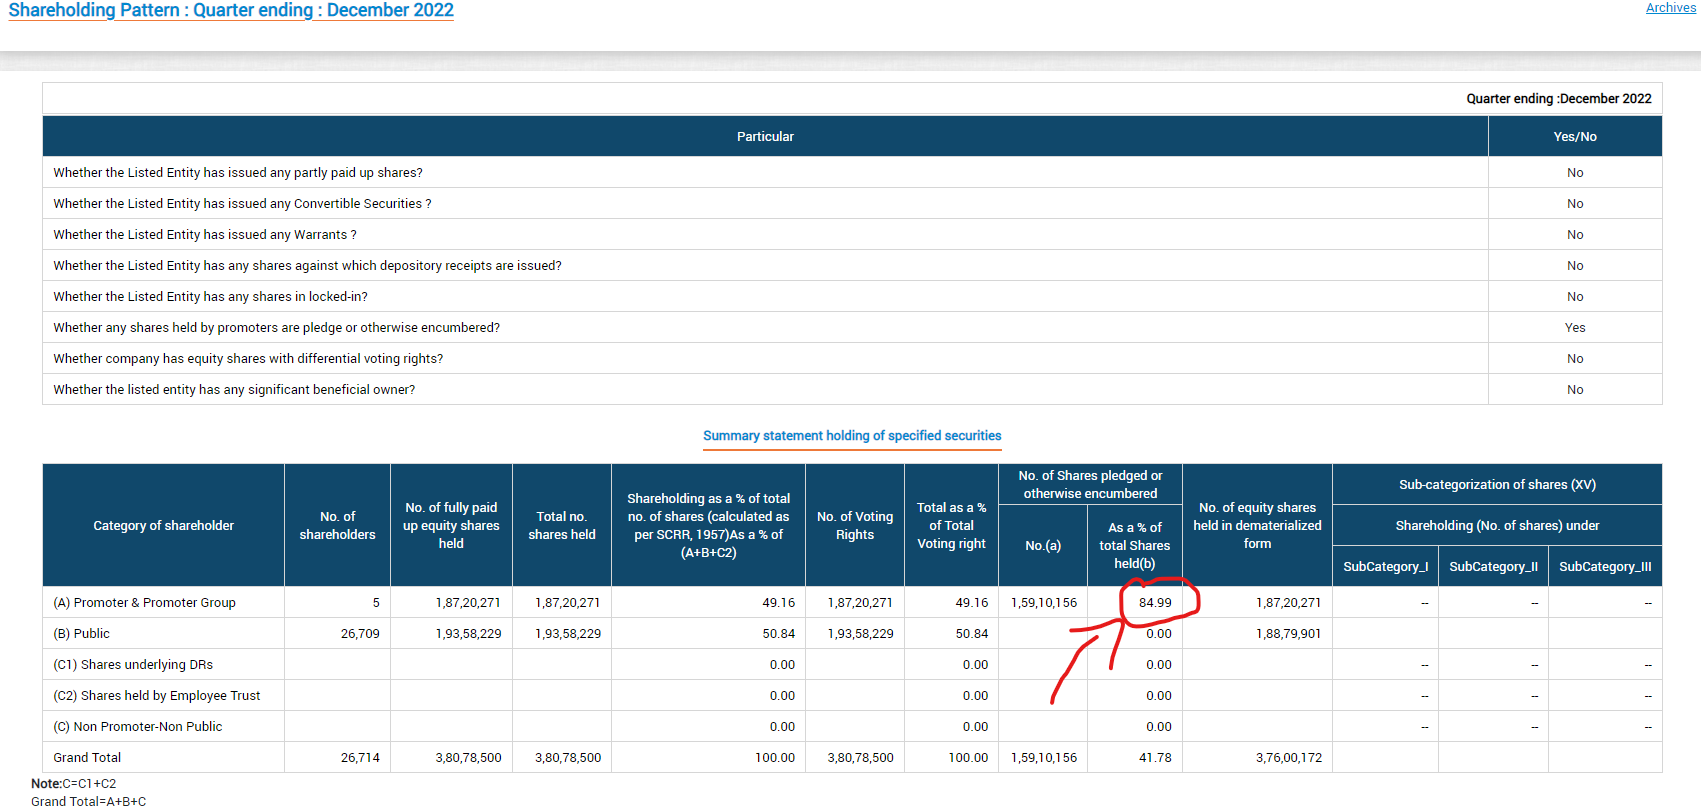Click the No. of shareholders column header
Screen dimensions: 1701x811
pyautogui.click(x=337, y=526)
